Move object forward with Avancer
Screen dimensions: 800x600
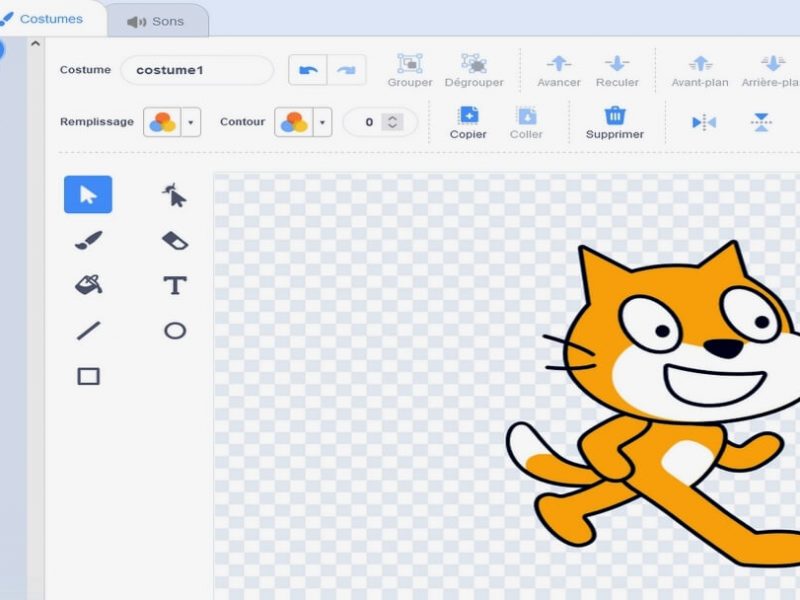tap(559, 70)
